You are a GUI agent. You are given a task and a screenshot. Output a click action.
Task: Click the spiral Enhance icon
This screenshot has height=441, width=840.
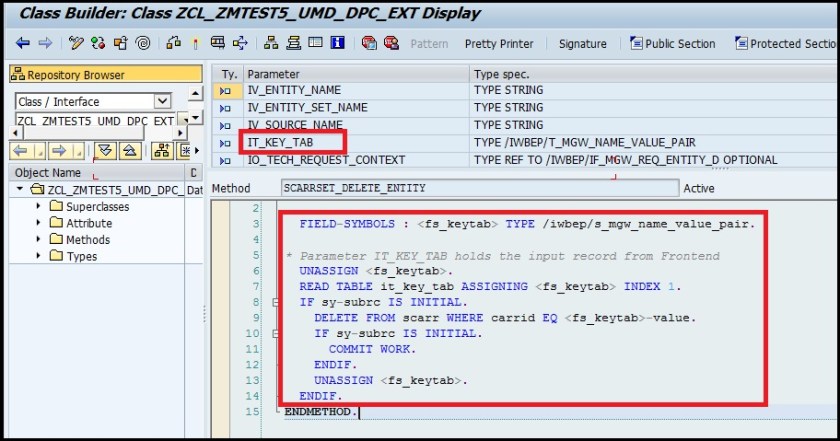(143, 43)
